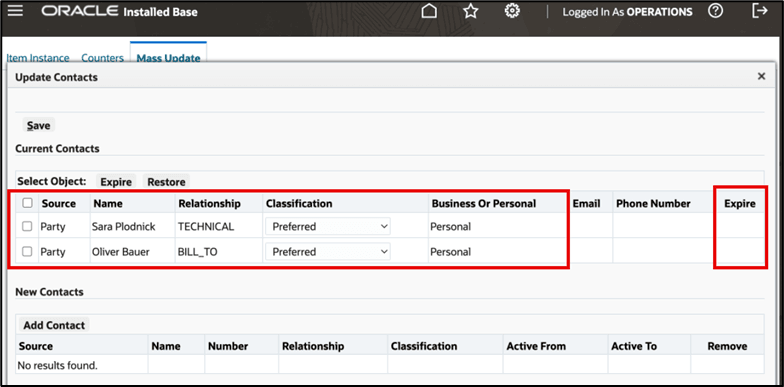Click the BILL_TO relationship cell
Image resolution: width=784 pixels, height=387 pixels.
pos(198,252)
